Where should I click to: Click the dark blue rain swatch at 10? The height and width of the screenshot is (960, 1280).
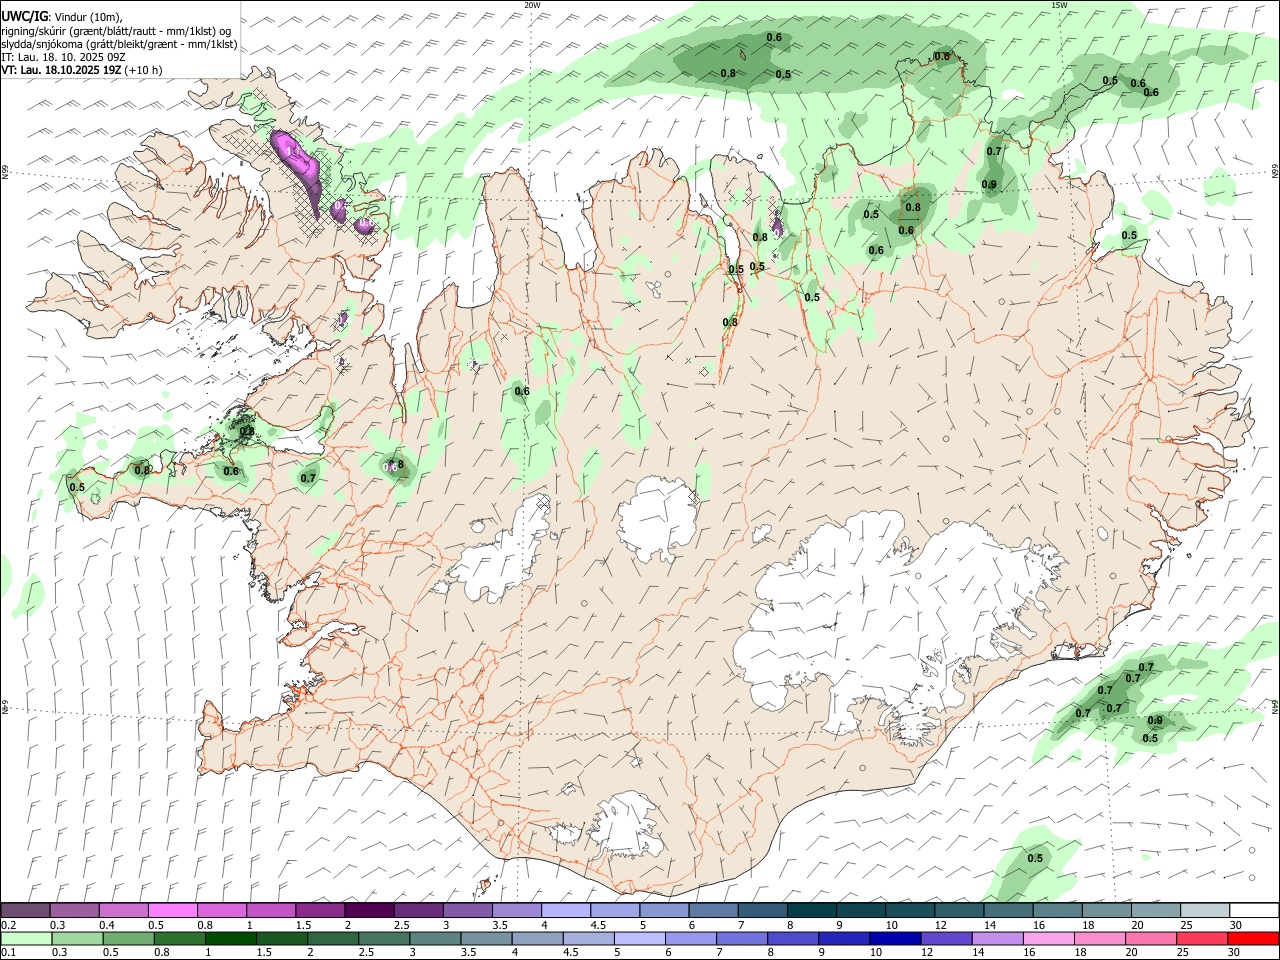pyautogui.click(x=895, y=938)
